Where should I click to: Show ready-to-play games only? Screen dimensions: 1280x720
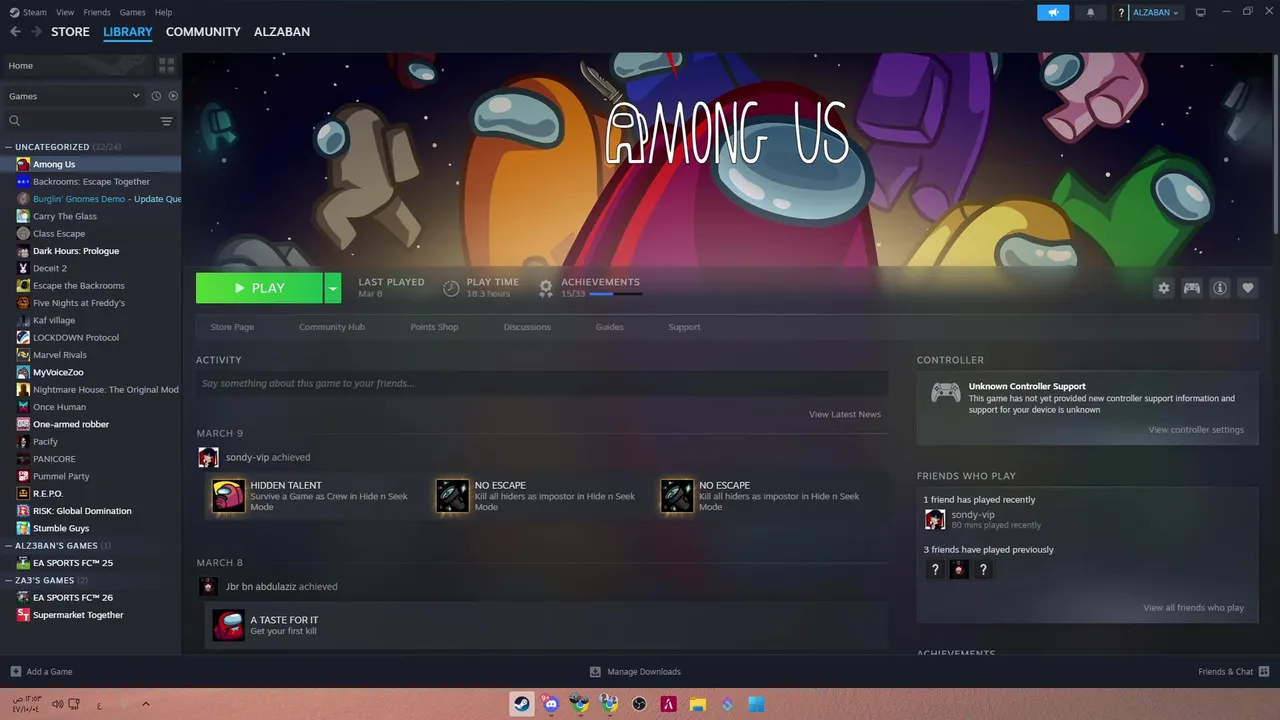tap(173, 96)
